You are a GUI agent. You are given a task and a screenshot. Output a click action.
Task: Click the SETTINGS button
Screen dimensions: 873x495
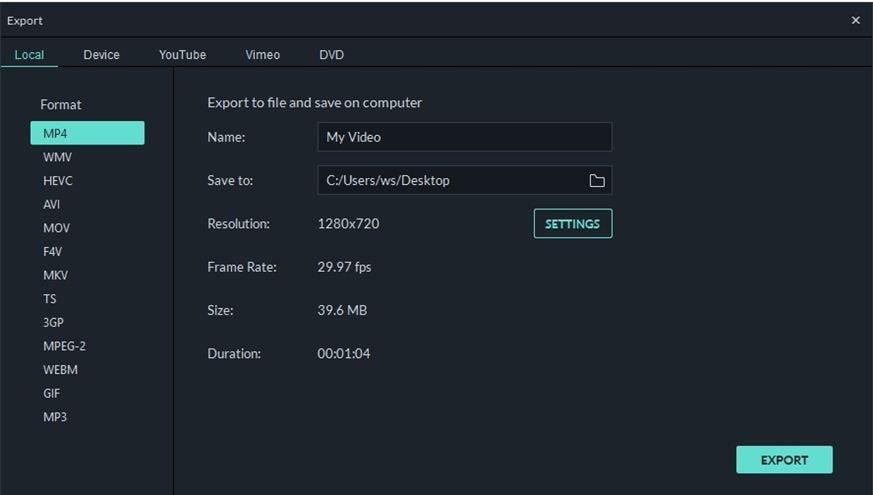[573, 224]
